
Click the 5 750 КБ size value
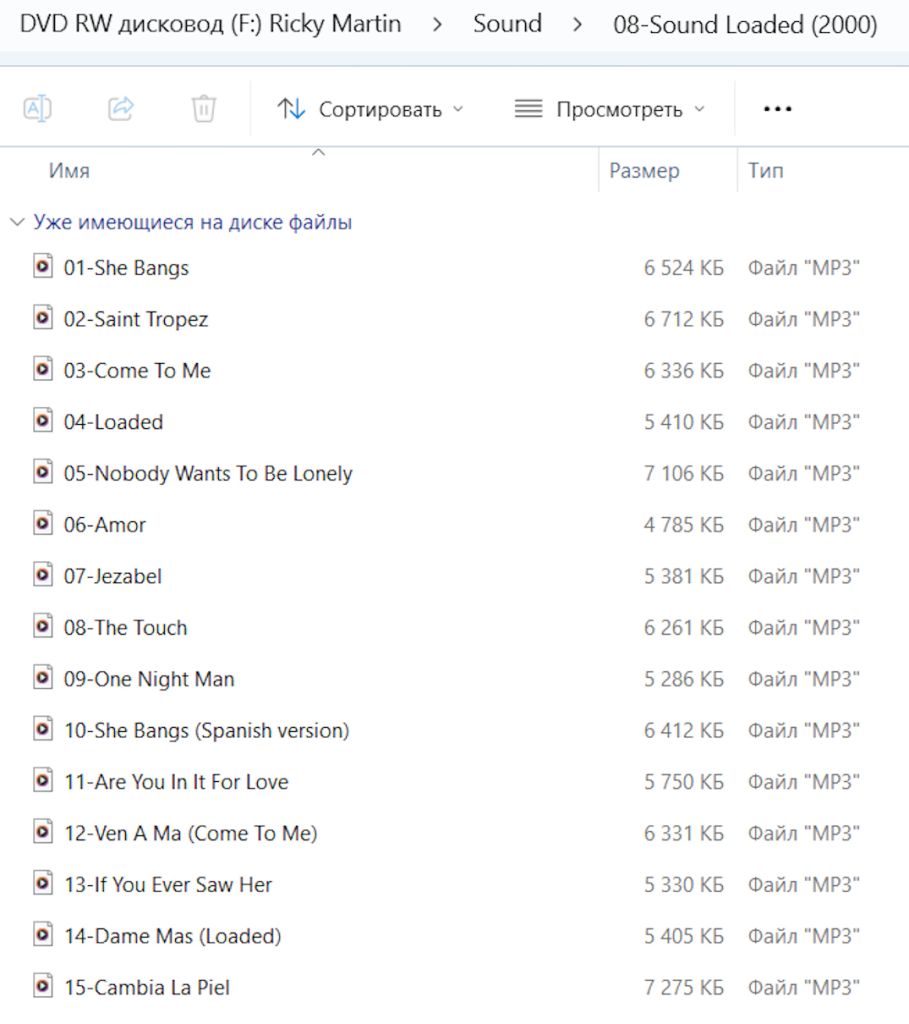click(684, 782)
